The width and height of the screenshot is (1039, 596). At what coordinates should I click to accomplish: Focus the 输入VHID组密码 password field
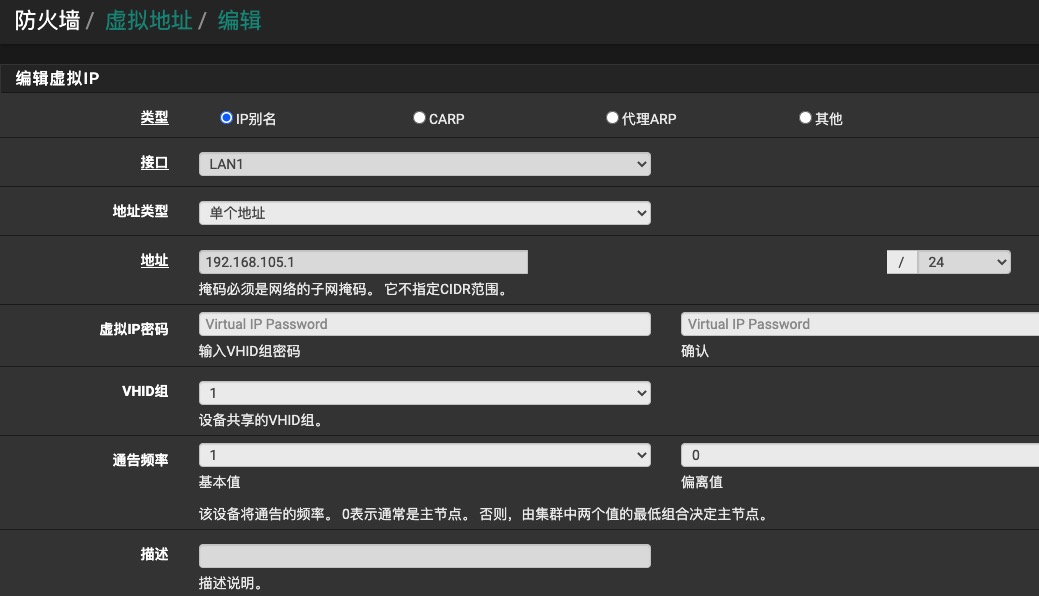point(424,324)
